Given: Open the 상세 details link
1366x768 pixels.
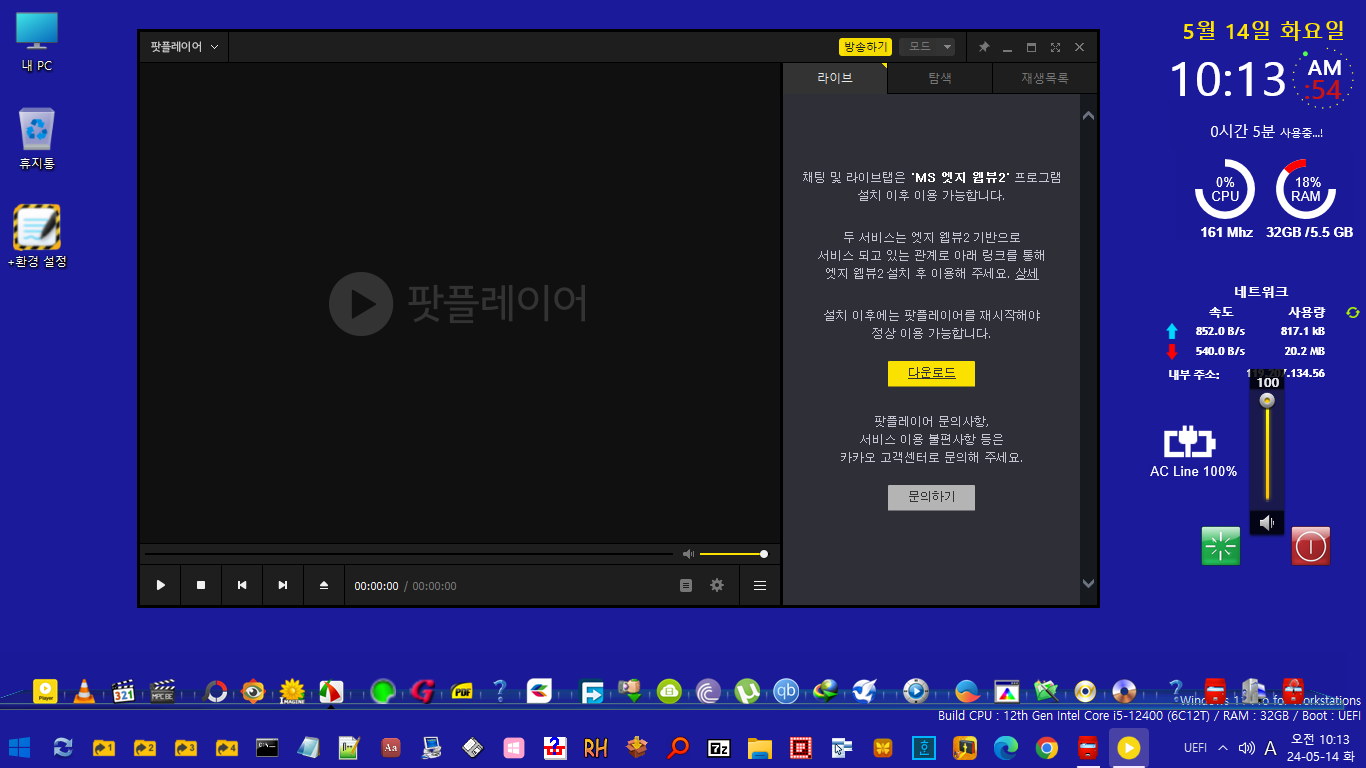Looking at the screenshot, I should 1027,273.
